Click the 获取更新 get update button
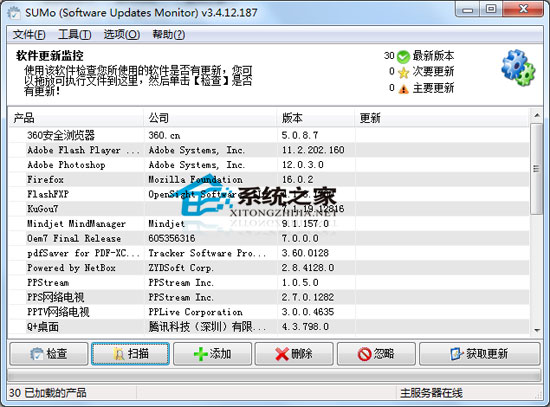The width and height of the screenshot is (550, 407). [479, 354]
